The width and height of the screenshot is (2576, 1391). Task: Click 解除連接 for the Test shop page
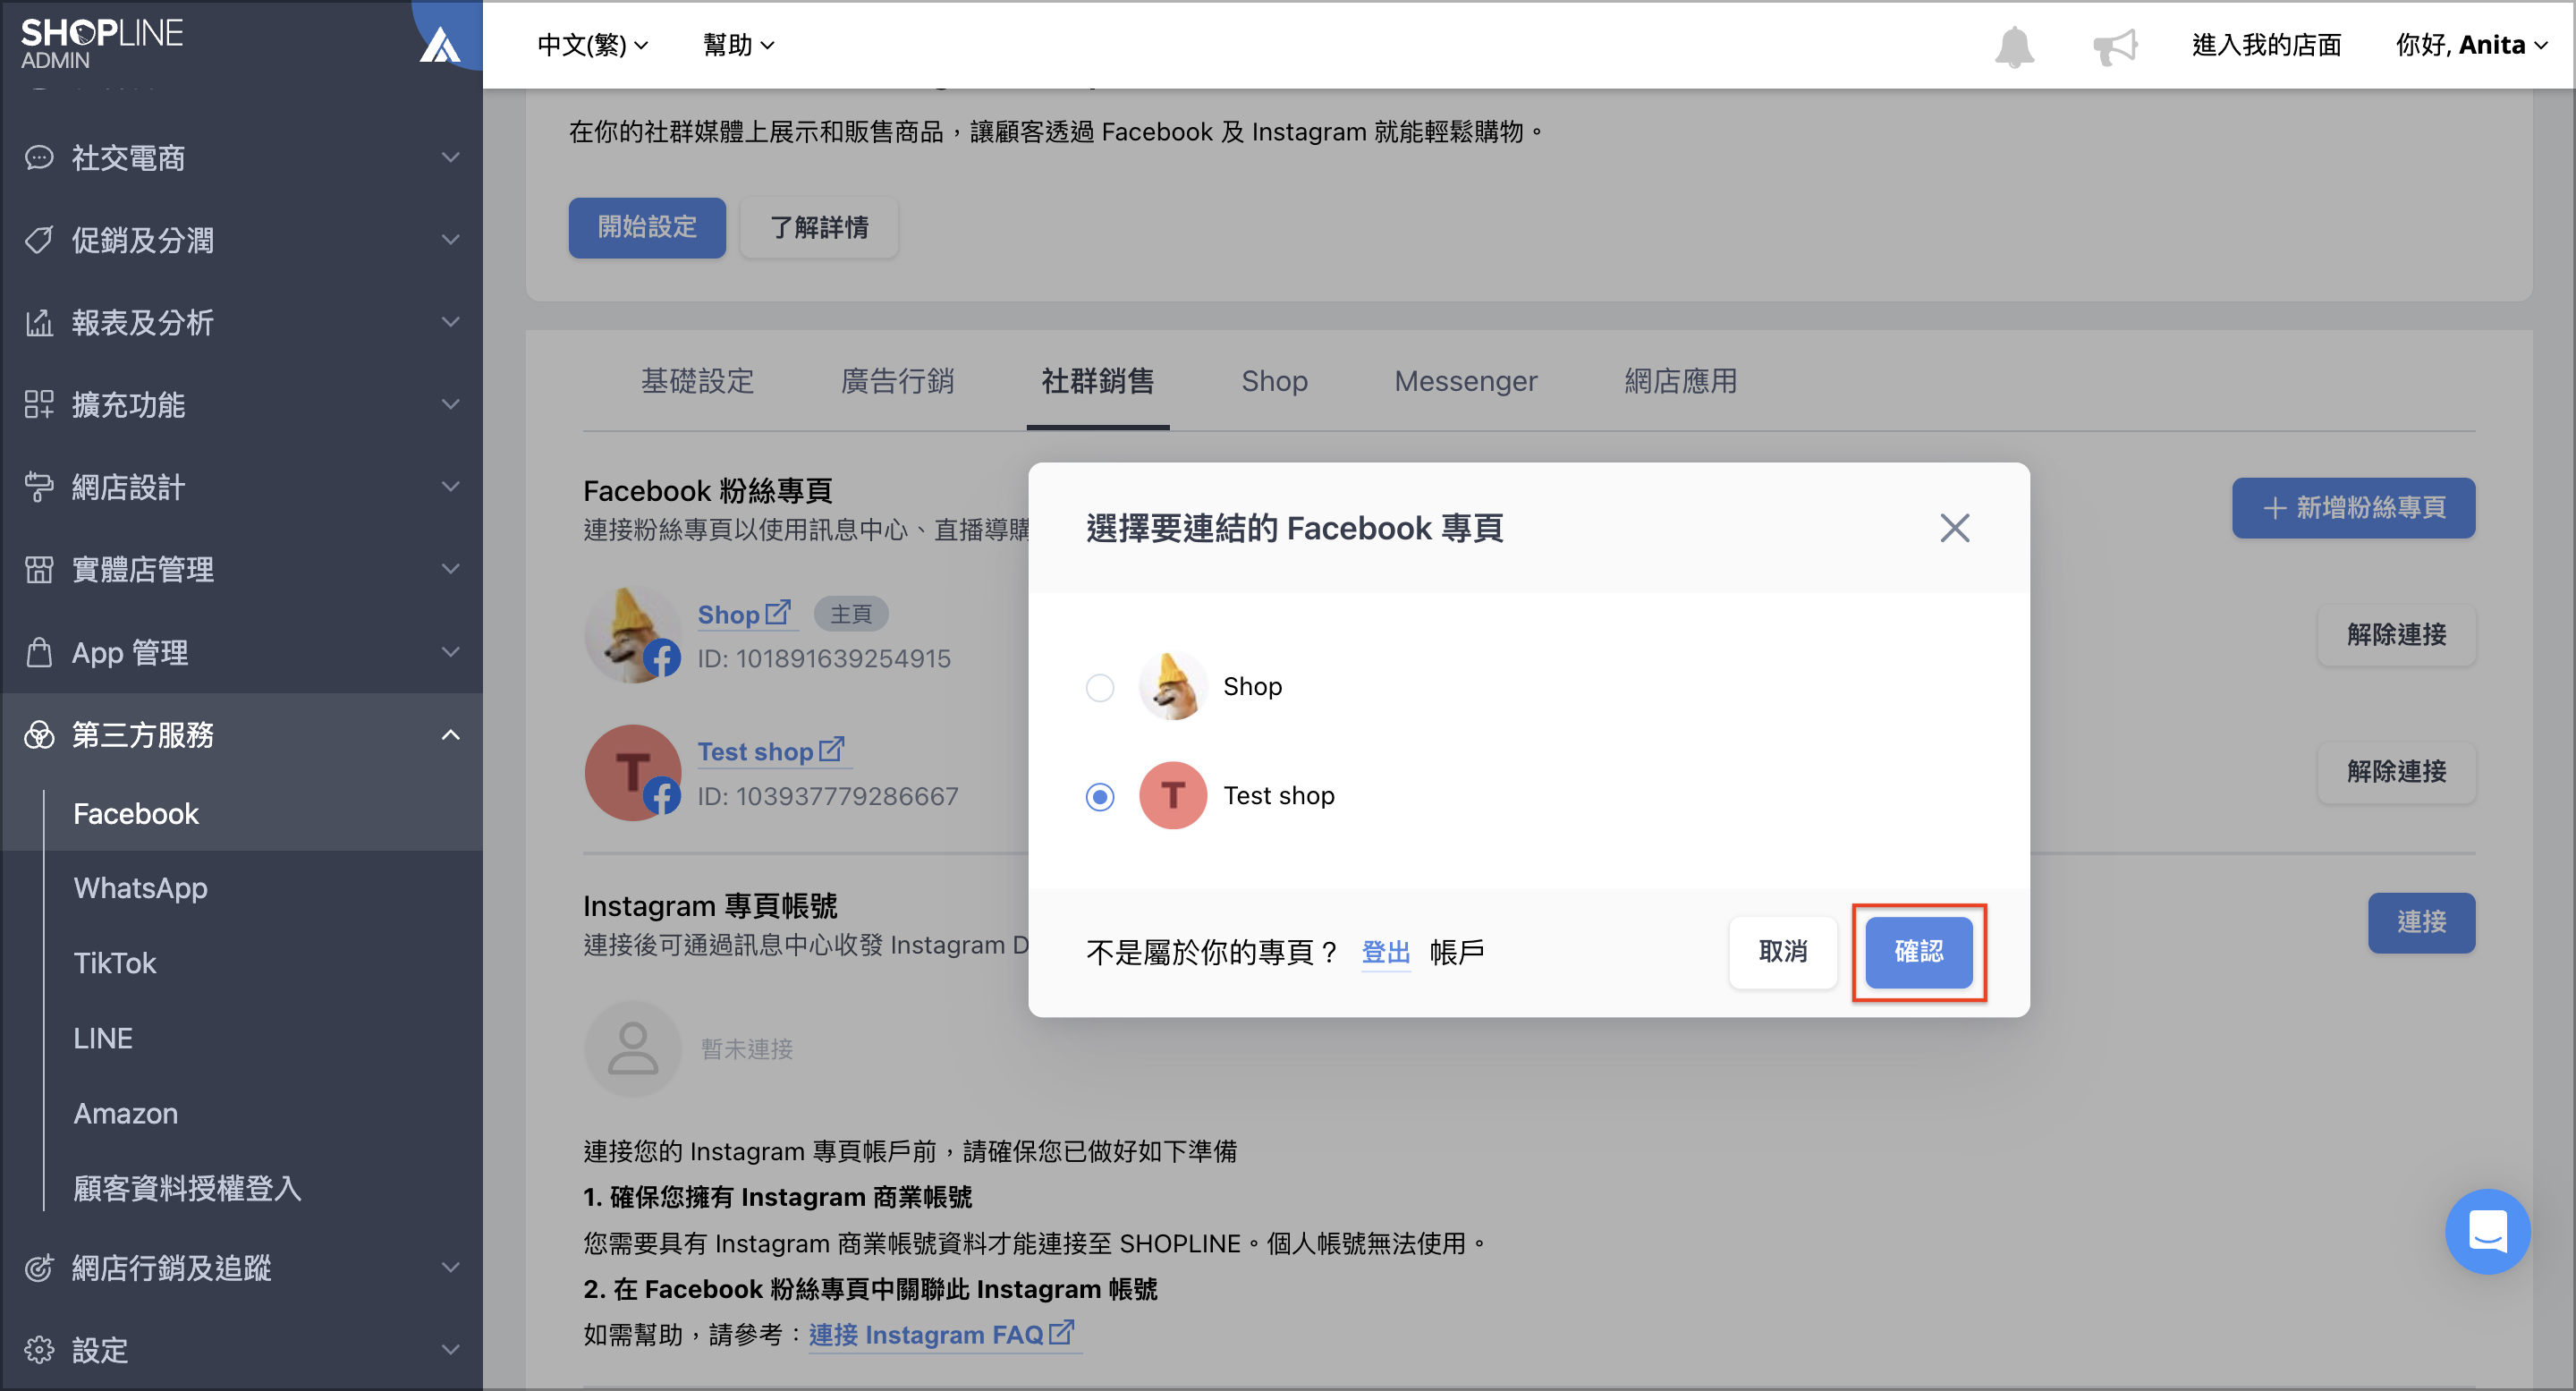pyautogui.click(x=2396, y=772)
